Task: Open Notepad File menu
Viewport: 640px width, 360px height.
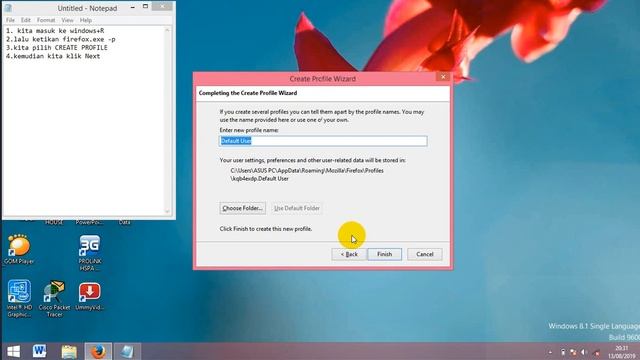Action: (10, 20)
